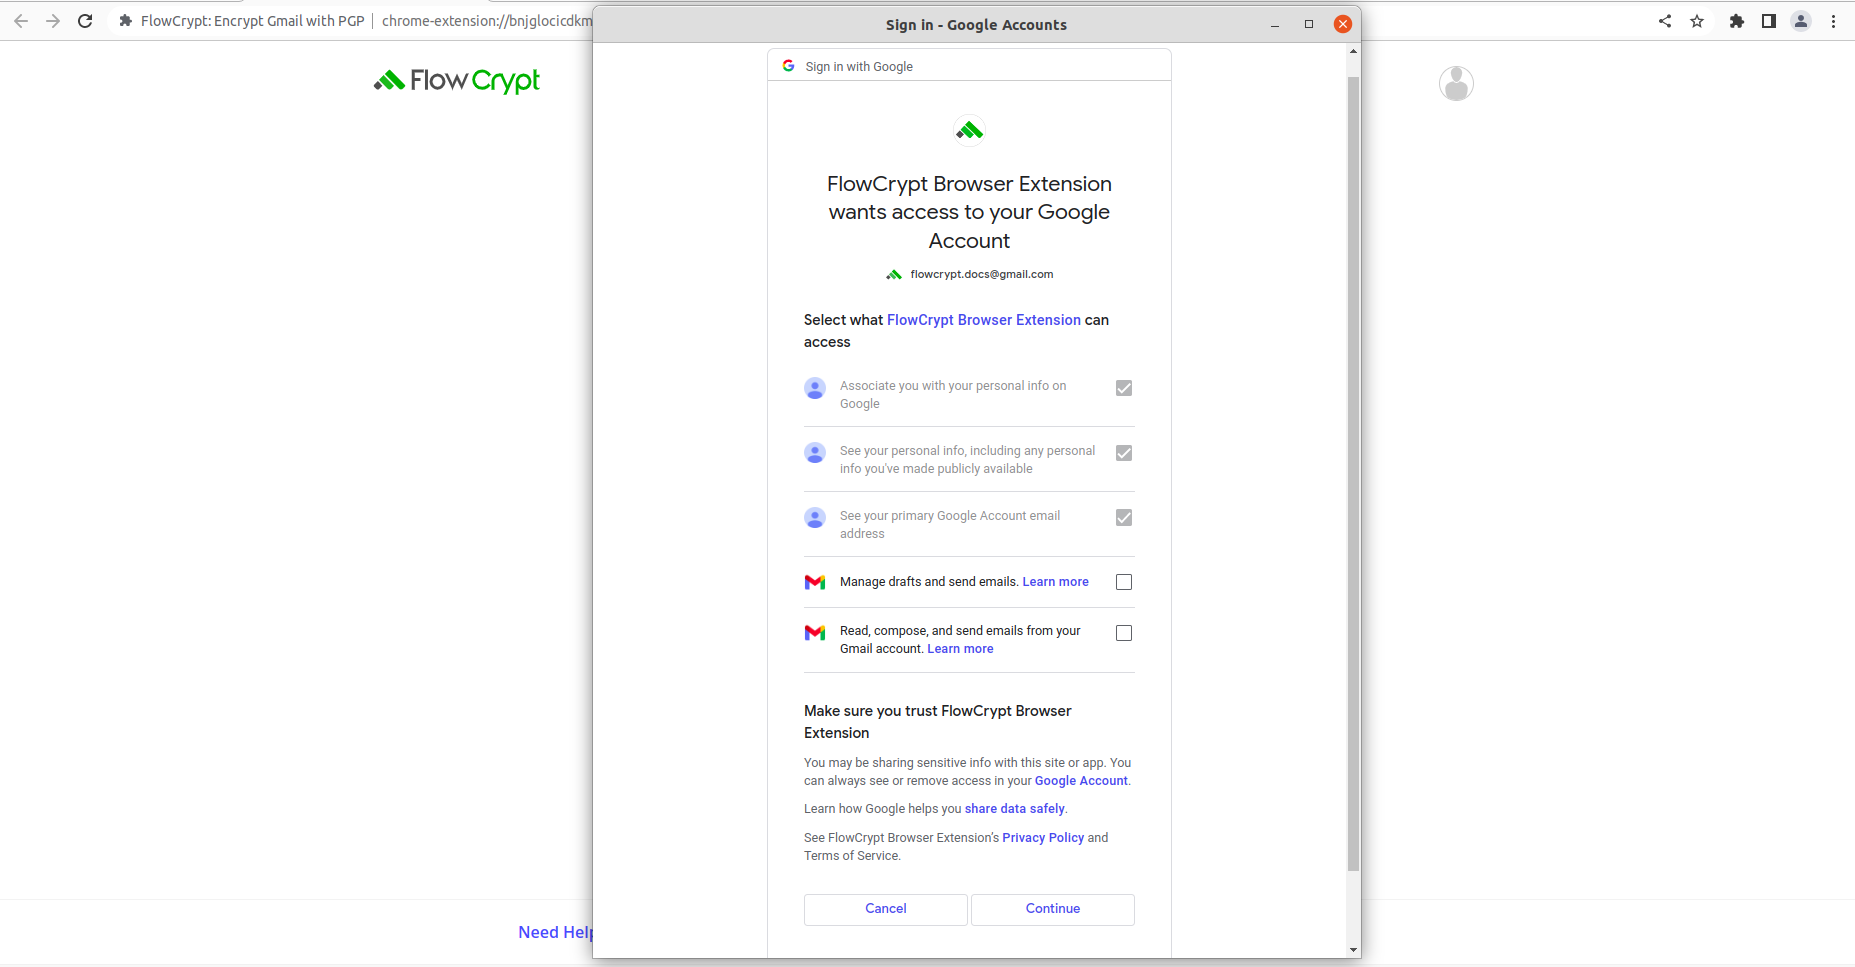Click 'Sign in with Google' header text
Viewport: 1855px width, 967px height.
[859, 67]
